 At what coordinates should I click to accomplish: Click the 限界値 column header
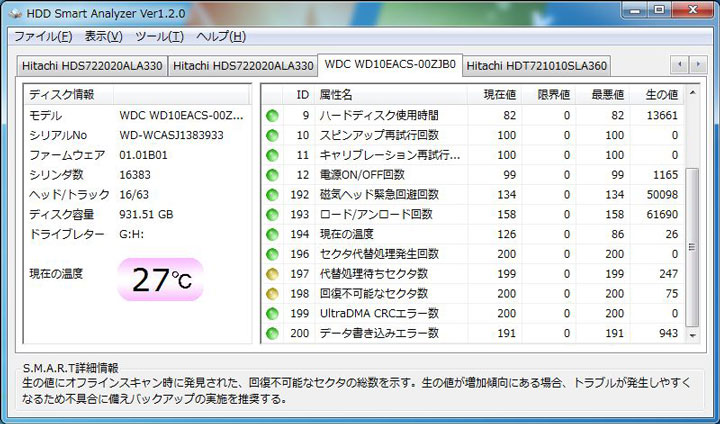click(549, 95)
